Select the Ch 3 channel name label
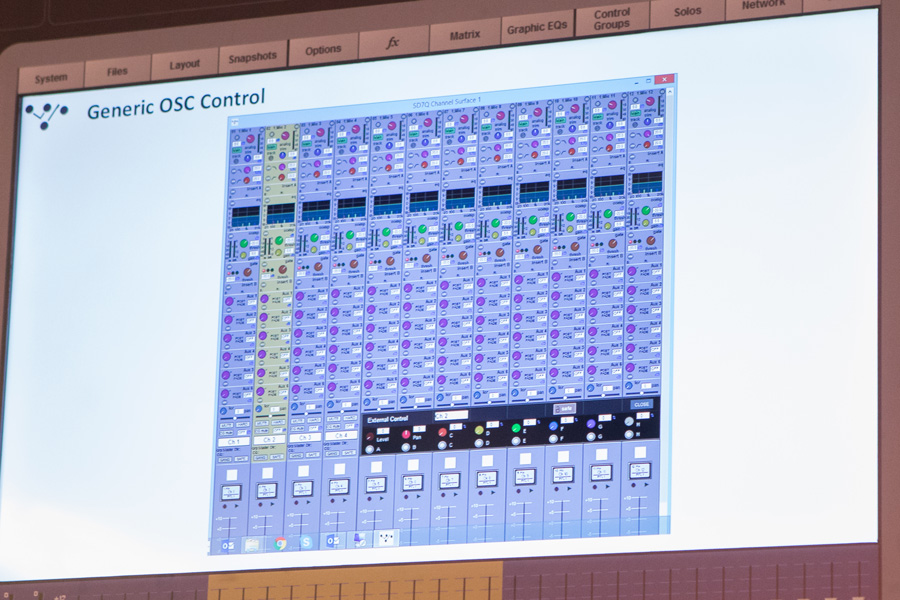Image resolution: width=900 pixels, height=600 pixels. click(305, 438)
